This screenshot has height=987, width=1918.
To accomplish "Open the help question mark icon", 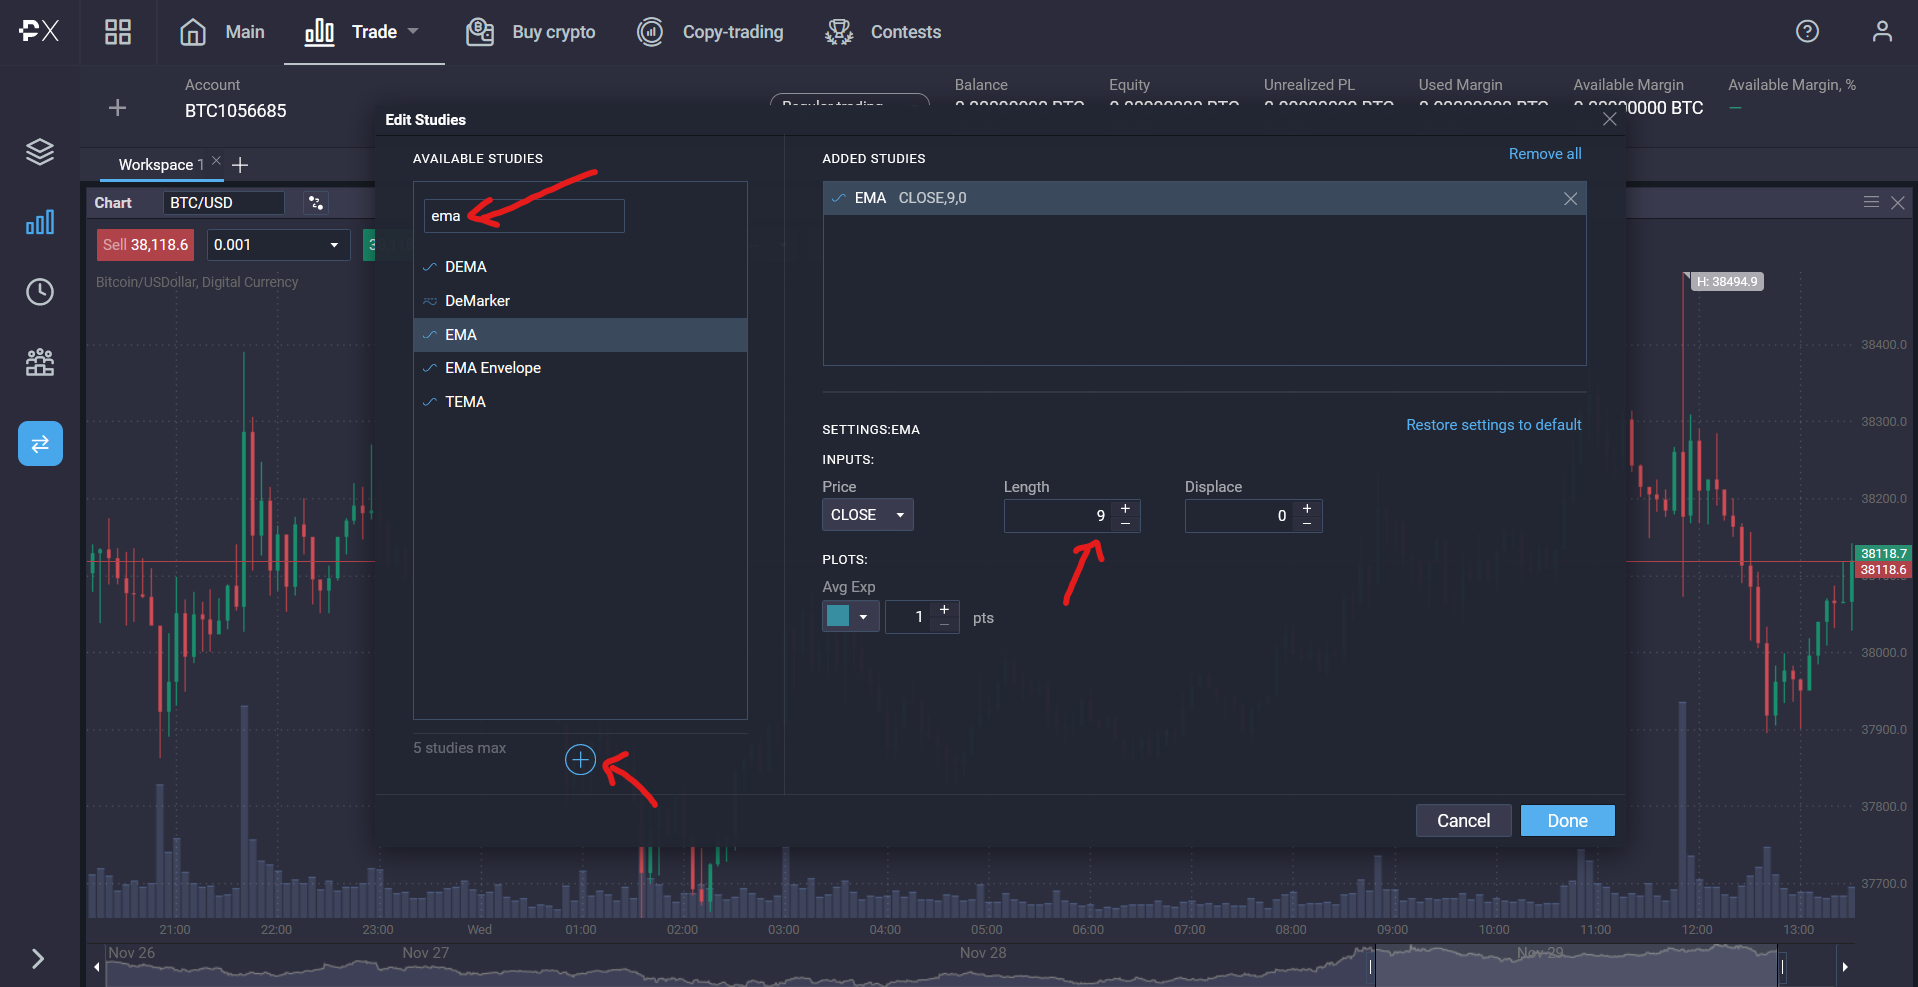I will point(1807,31).
